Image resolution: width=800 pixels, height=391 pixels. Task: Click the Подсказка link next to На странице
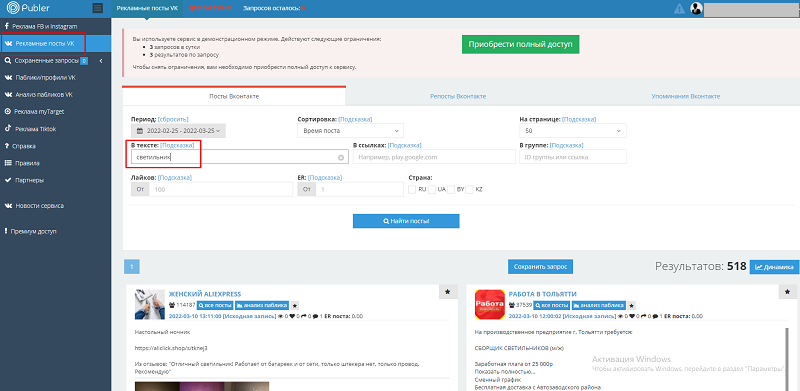pos(579,119)
